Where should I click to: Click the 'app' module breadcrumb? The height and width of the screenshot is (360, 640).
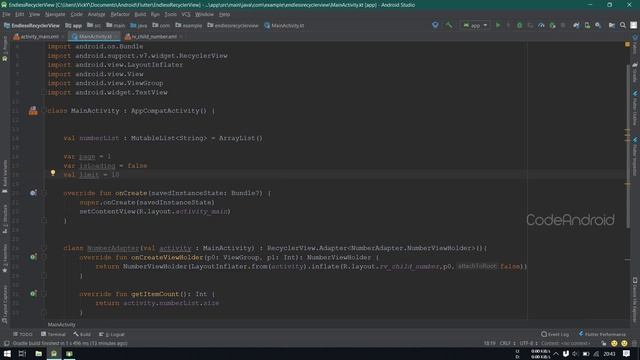(73, 25)
